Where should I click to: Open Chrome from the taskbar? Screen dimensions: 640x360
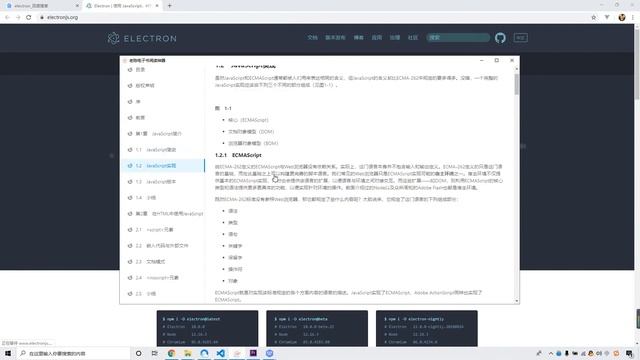171,353
